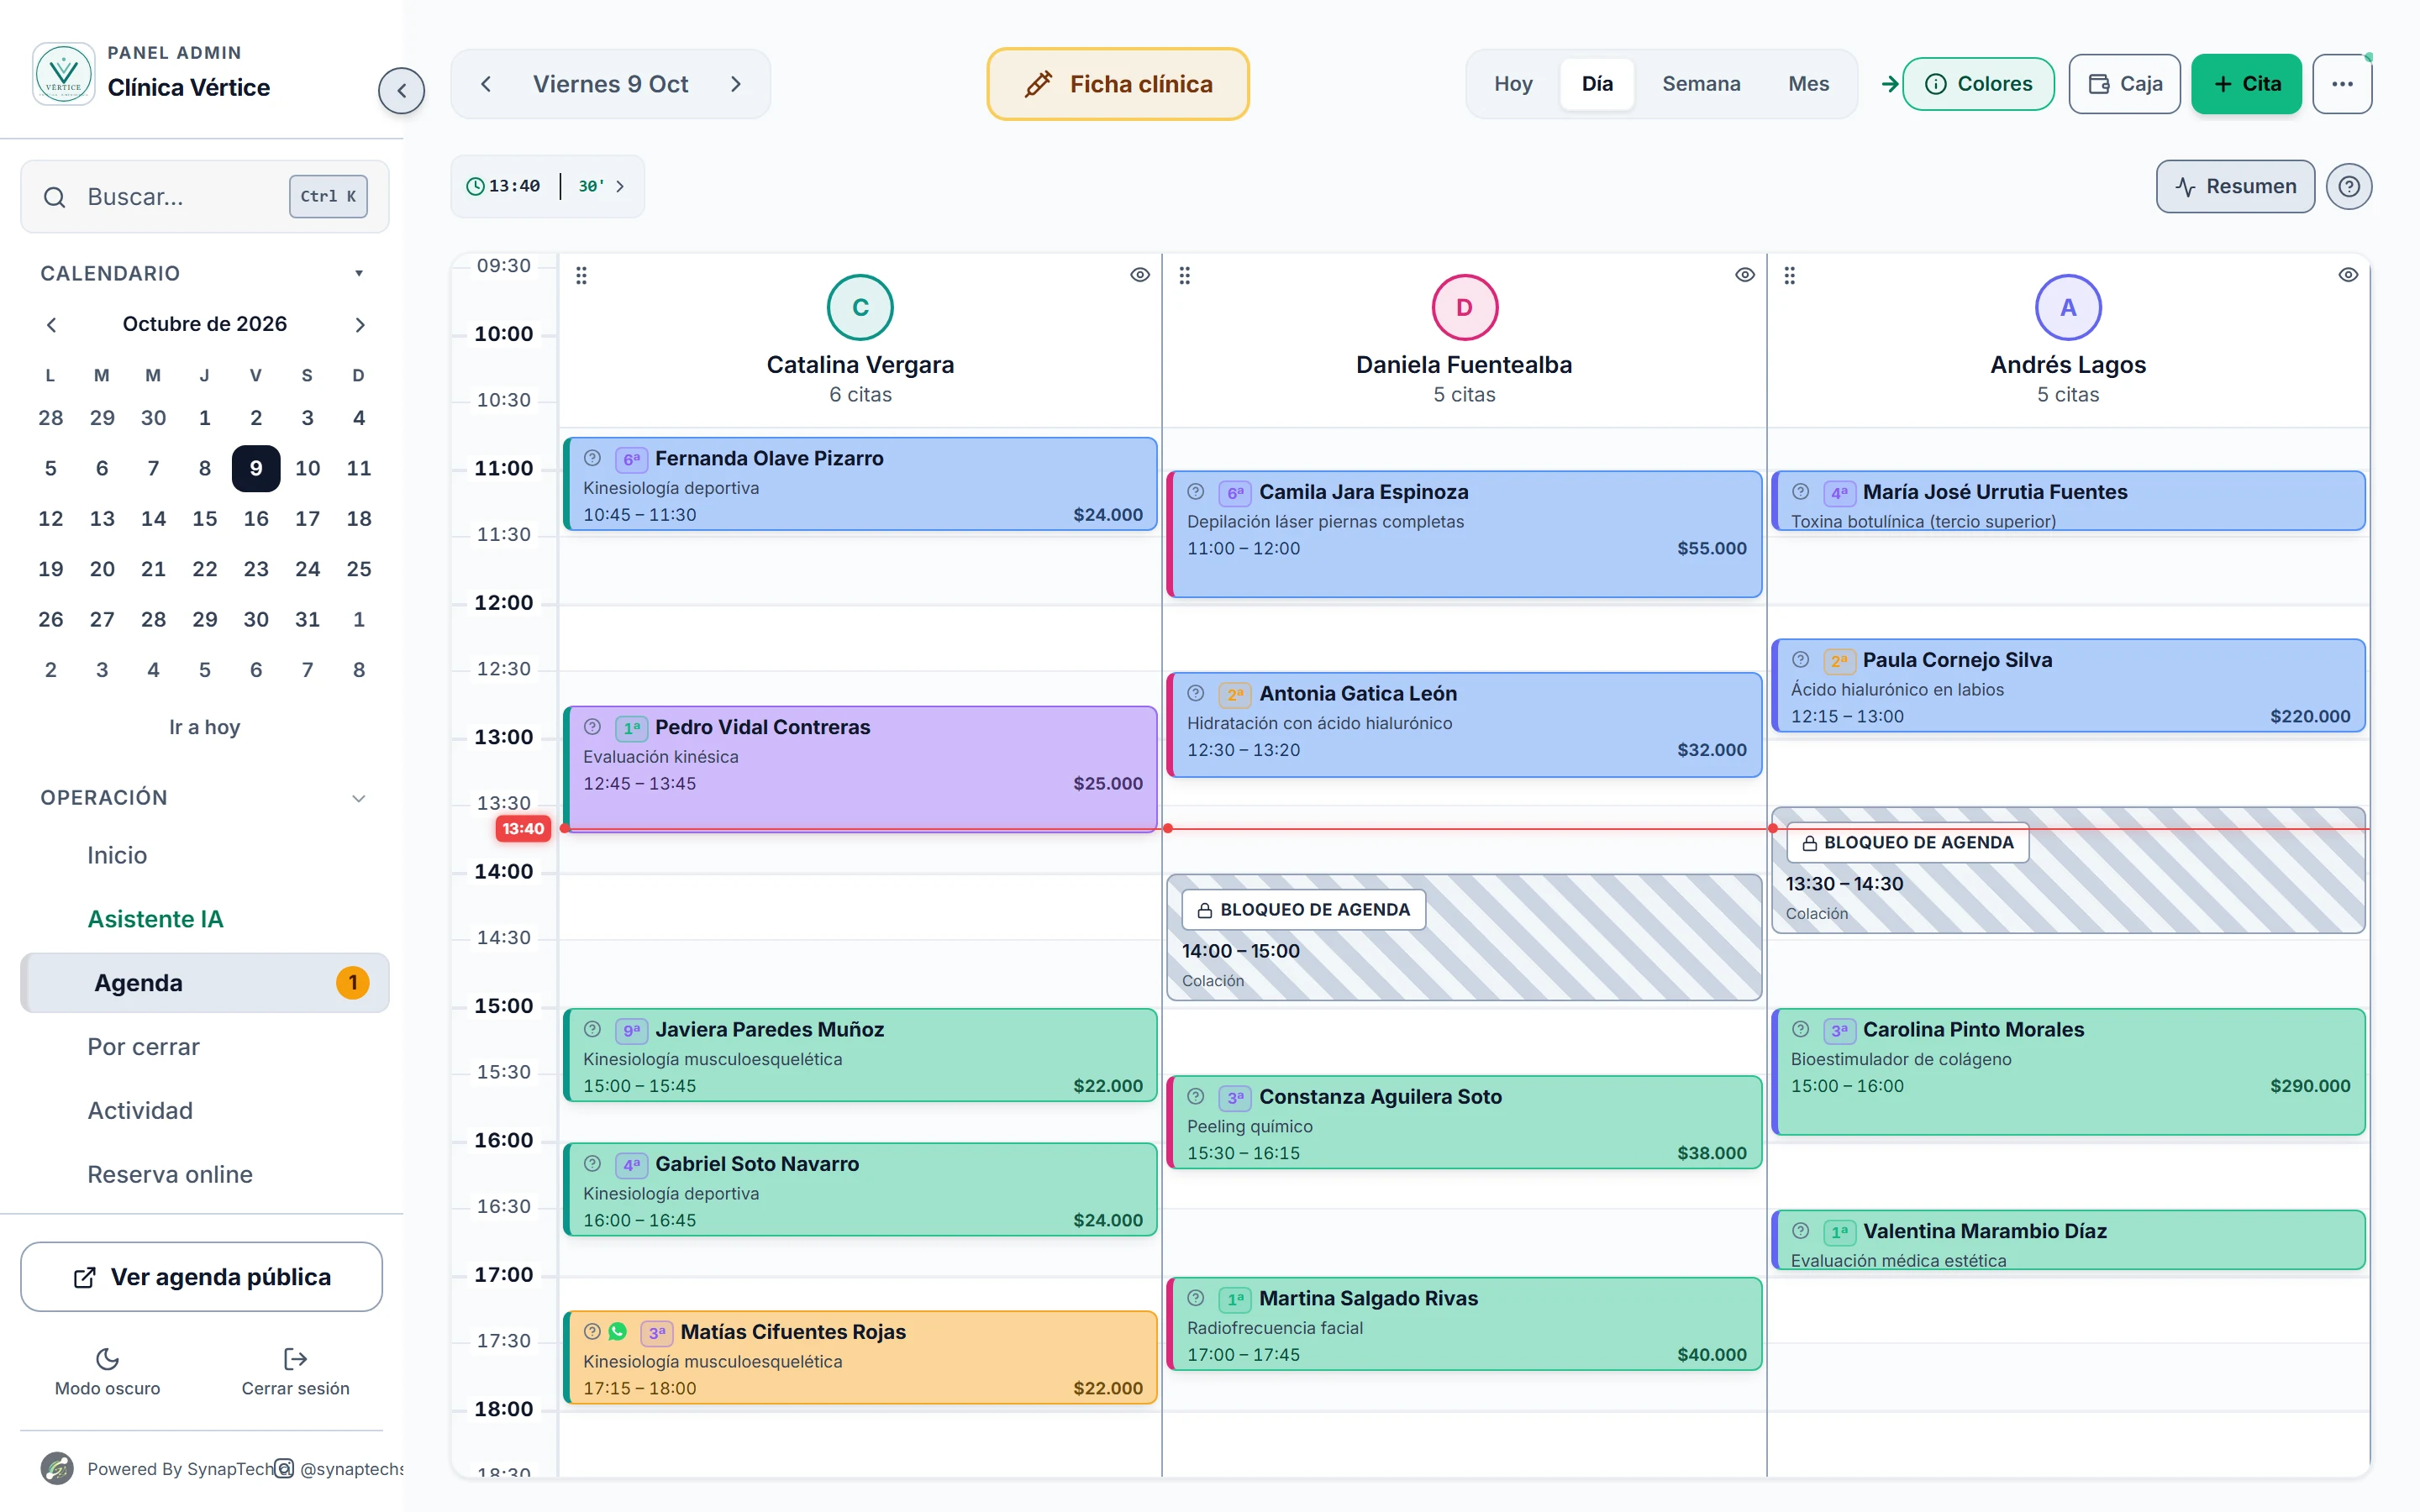2420x1512 pixels.
Task: Toggle visibility of Daniela Fuentealba's column
Action: pos(1745,275)
